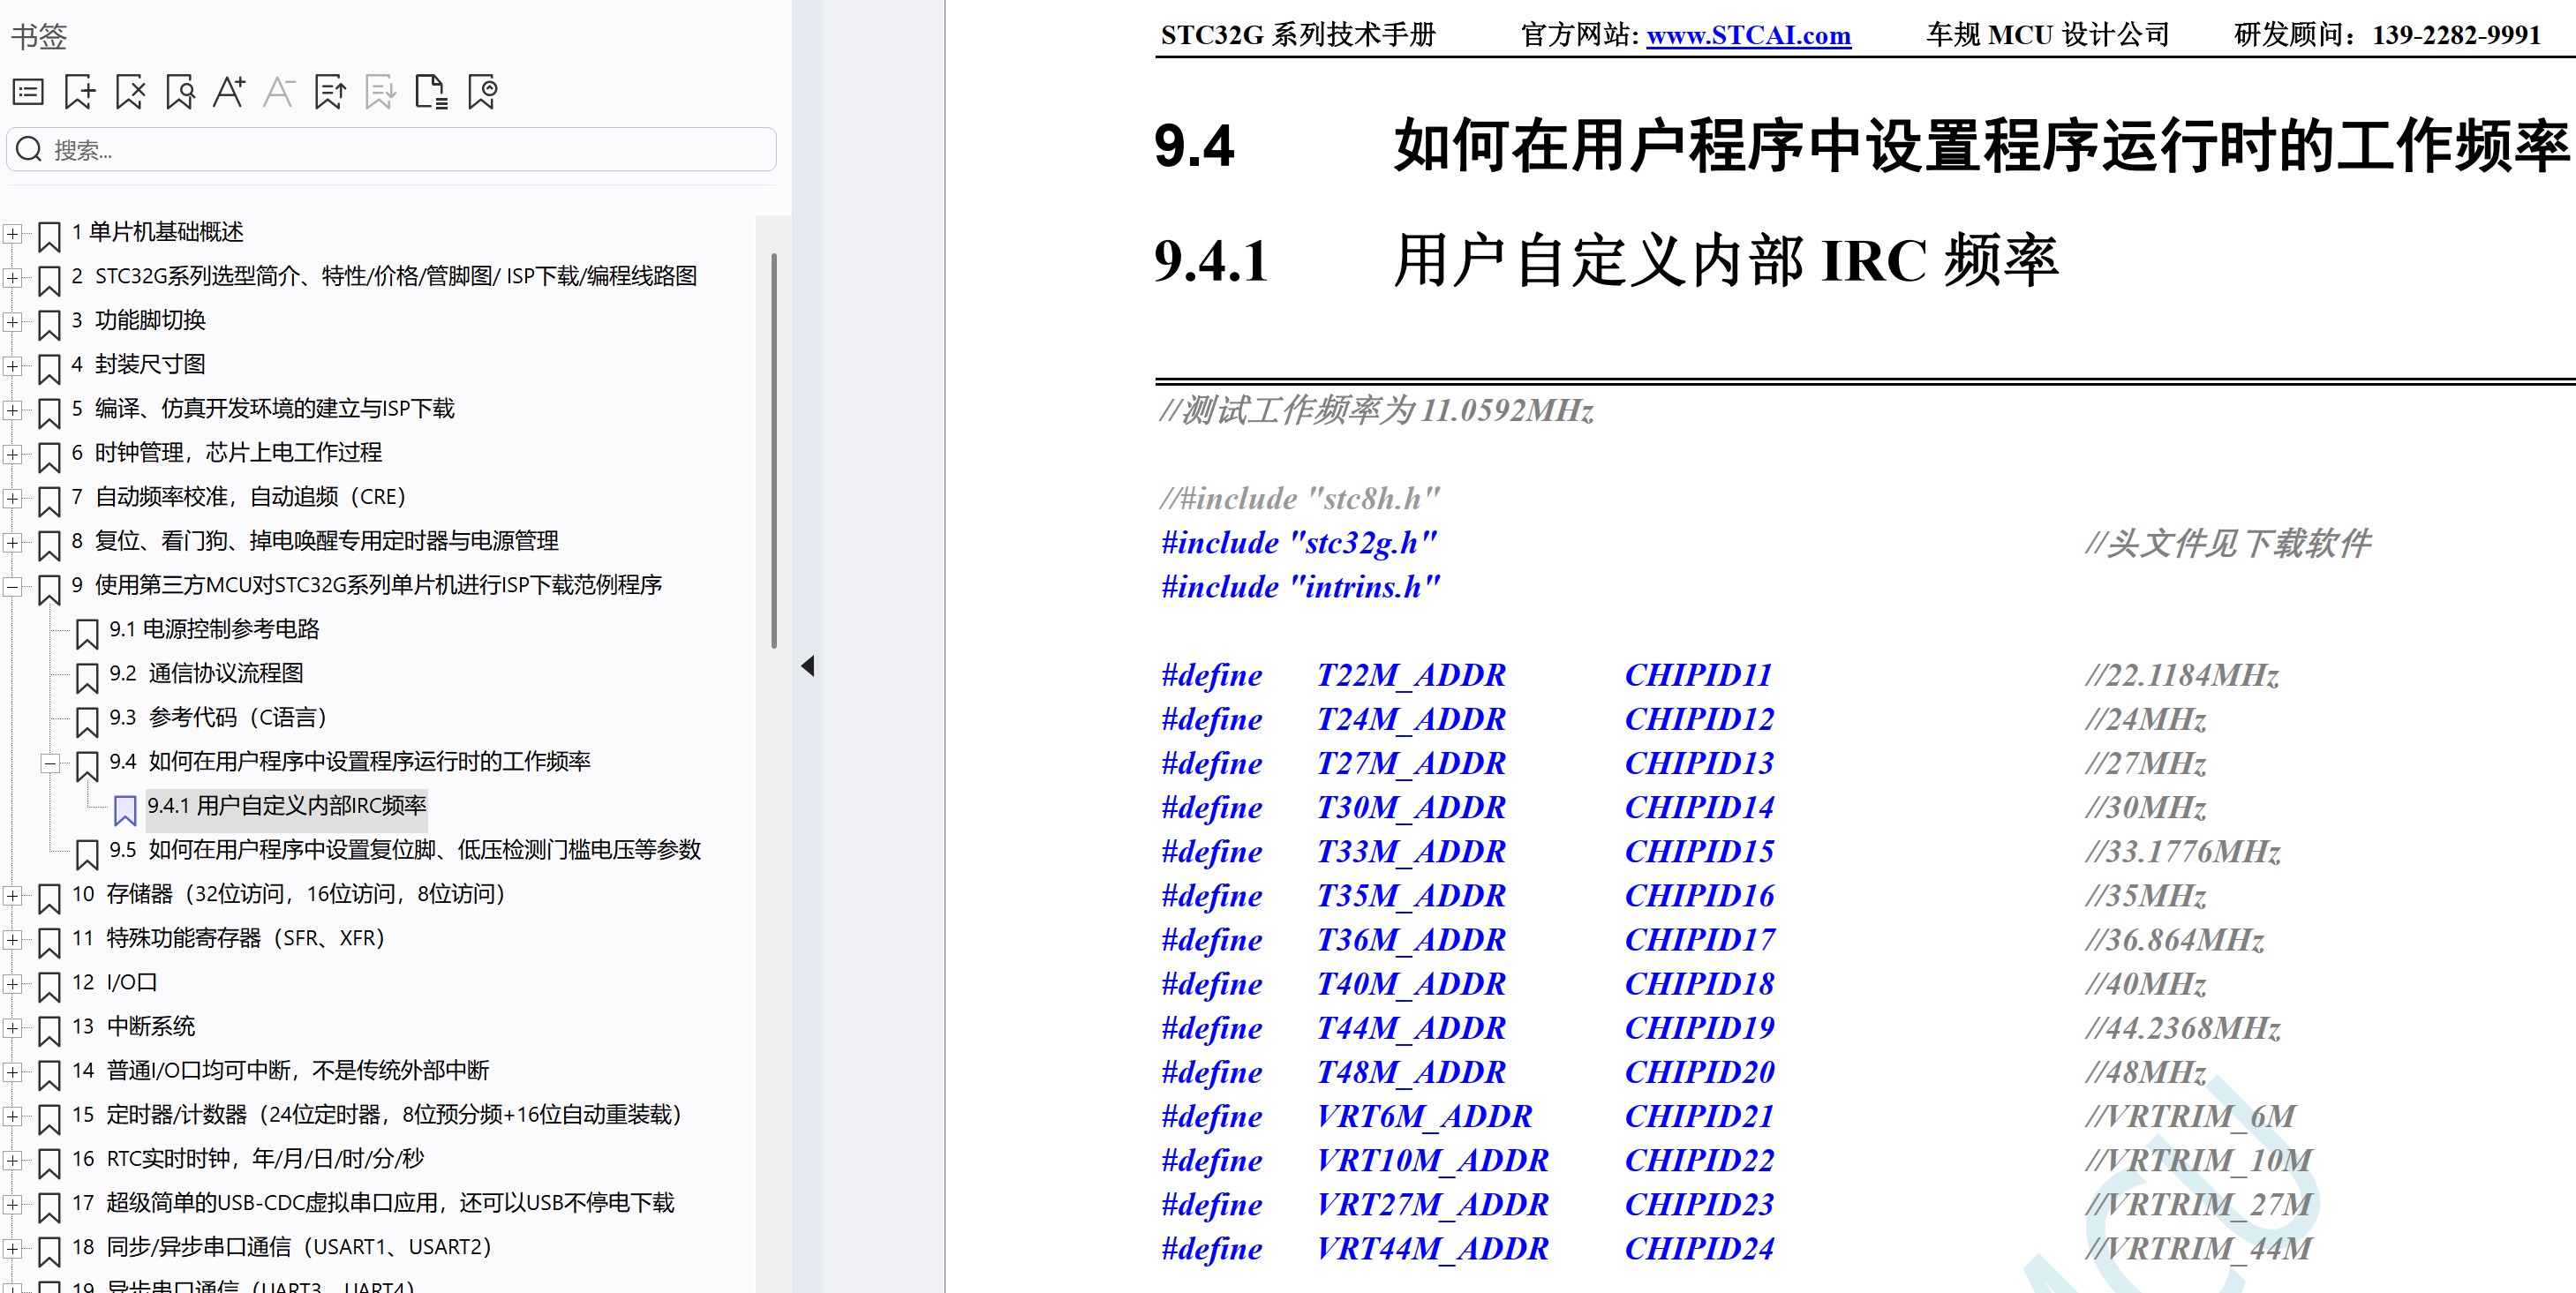Click the locate current bookmark icon

pos(482,92)
